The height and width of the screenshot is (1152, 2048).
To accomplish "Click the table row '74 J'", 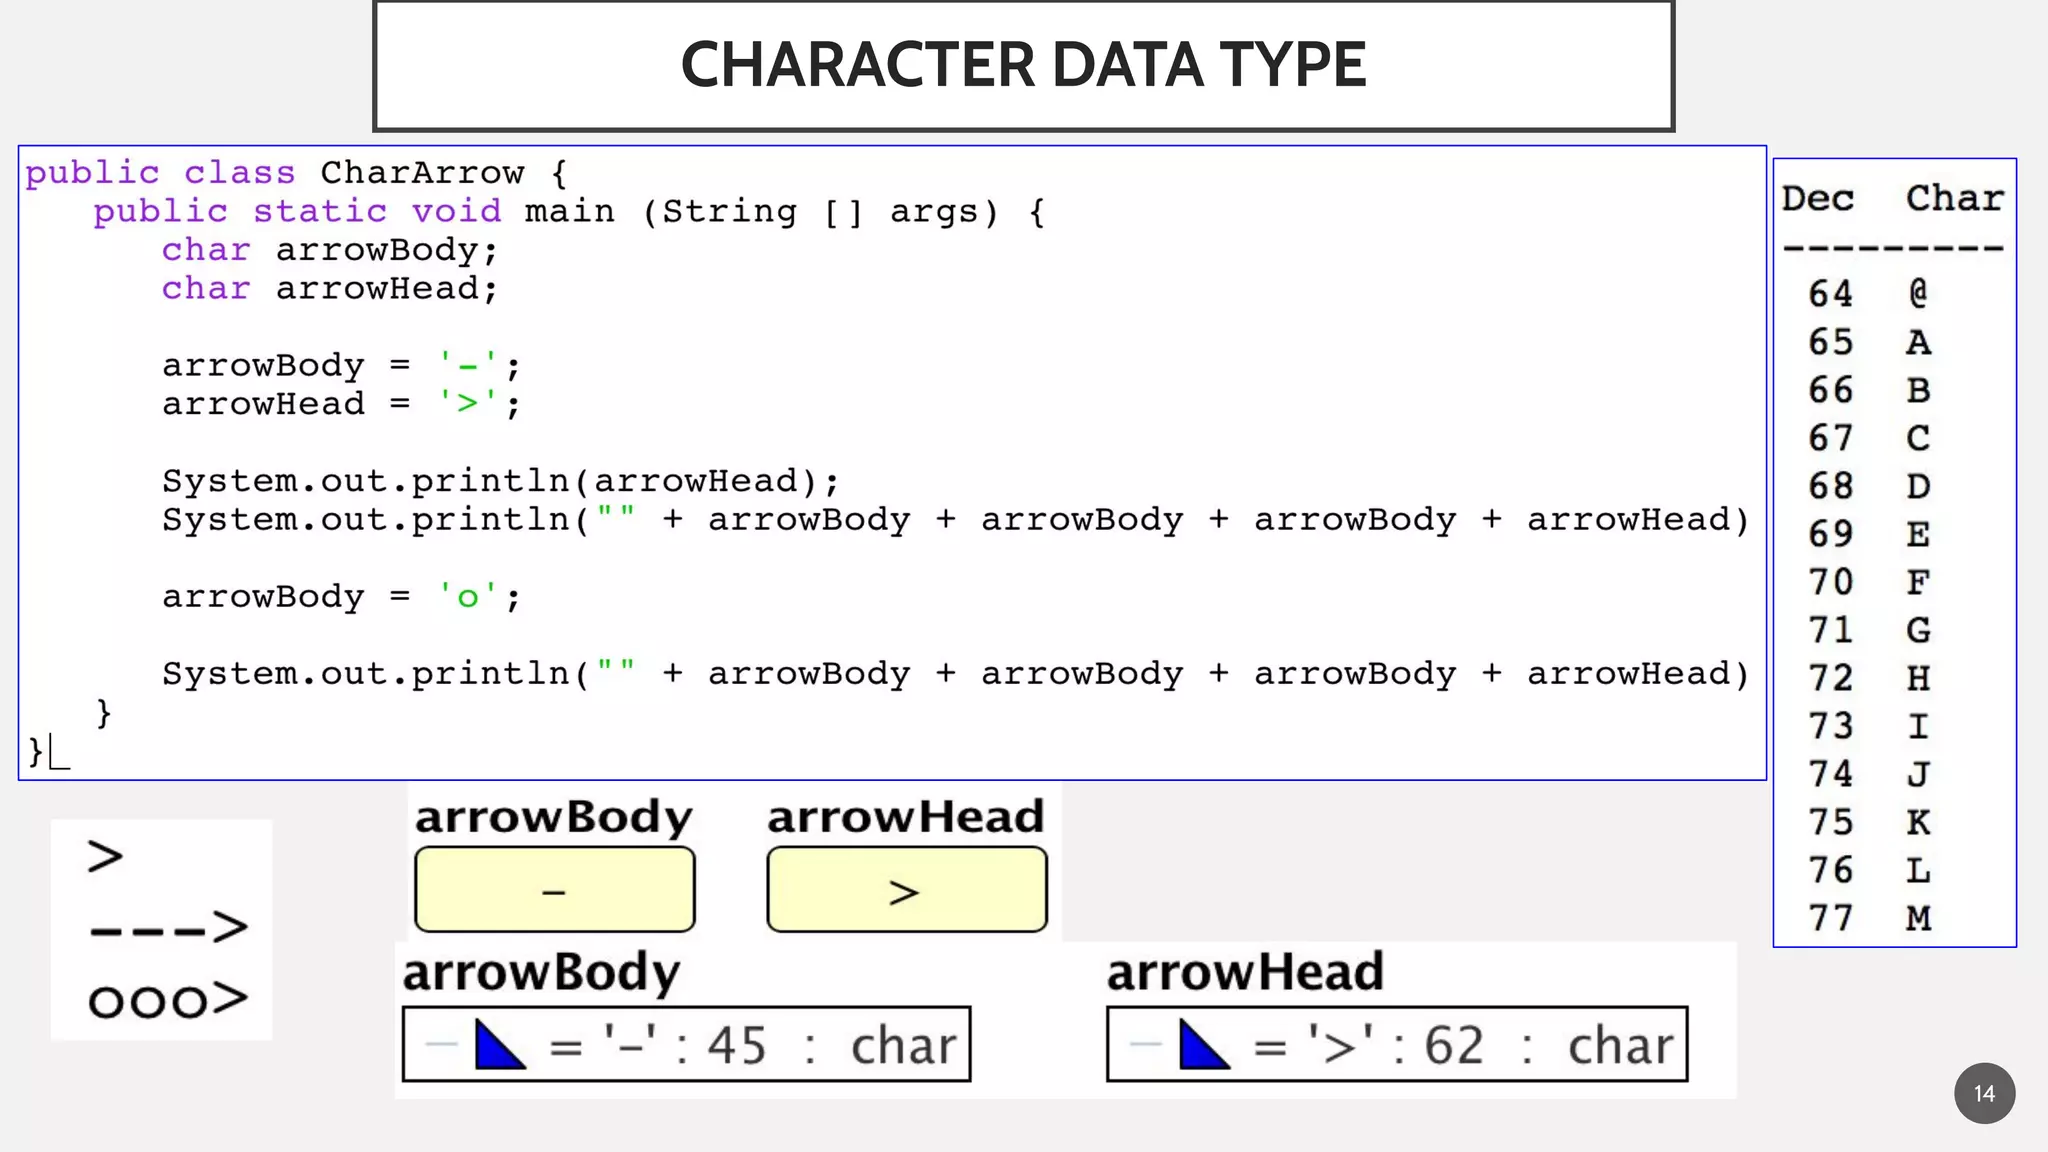I will (1868, 774).
